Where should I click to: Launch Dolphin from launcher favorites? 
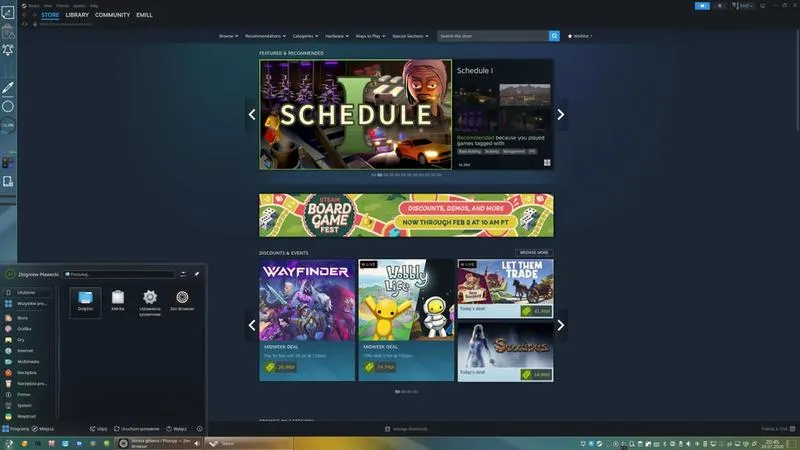(85, 302)
